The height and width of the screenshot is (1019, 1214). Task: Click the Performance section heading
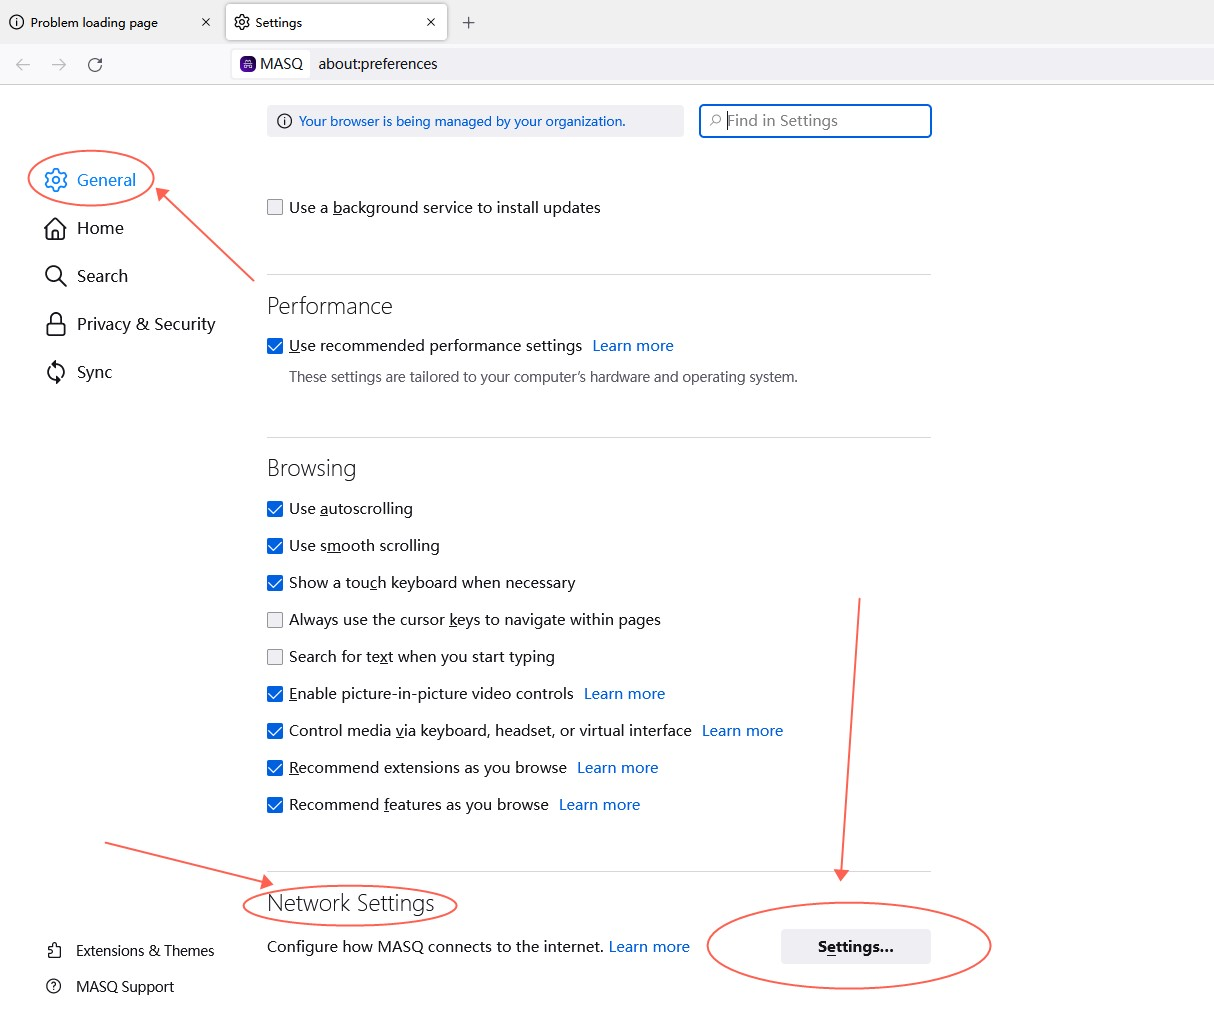pos(330,306)
